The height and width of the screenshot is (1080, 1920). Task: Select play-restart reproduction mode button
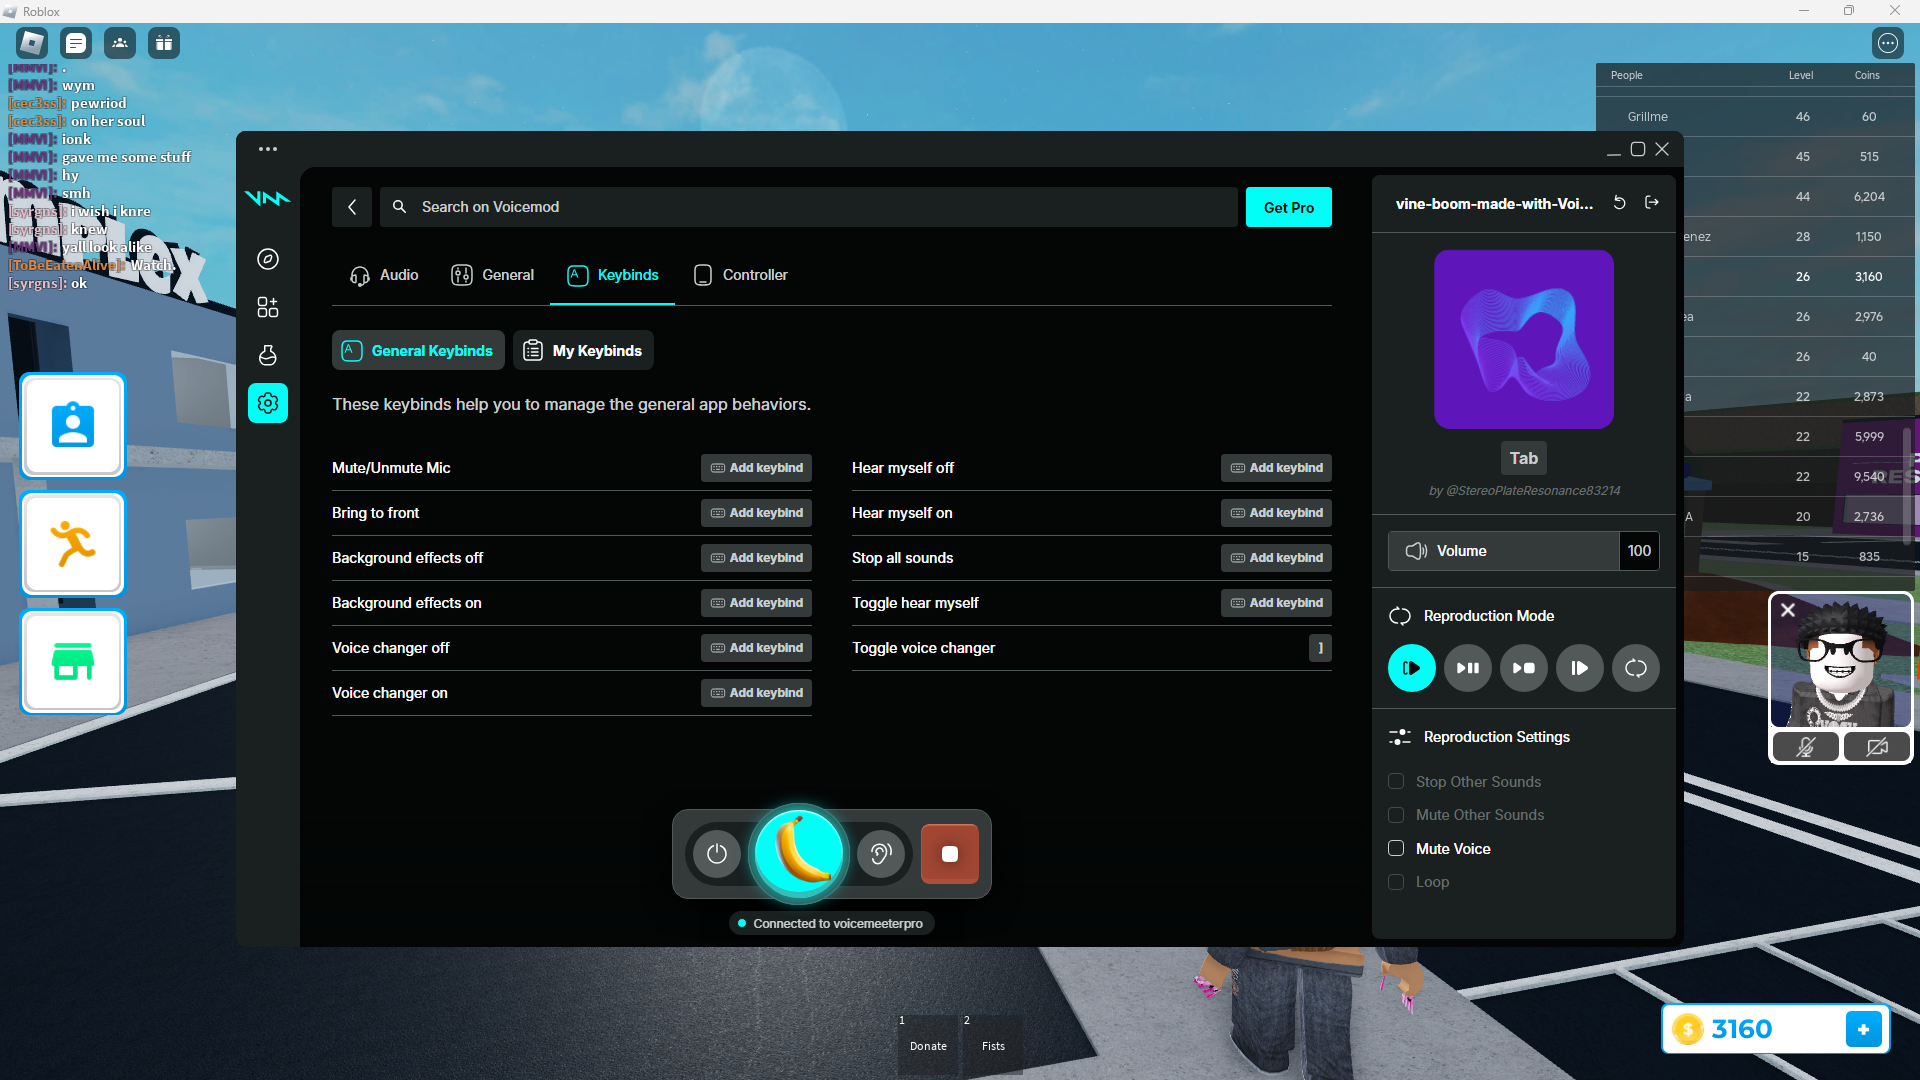tap(1580, 668)
